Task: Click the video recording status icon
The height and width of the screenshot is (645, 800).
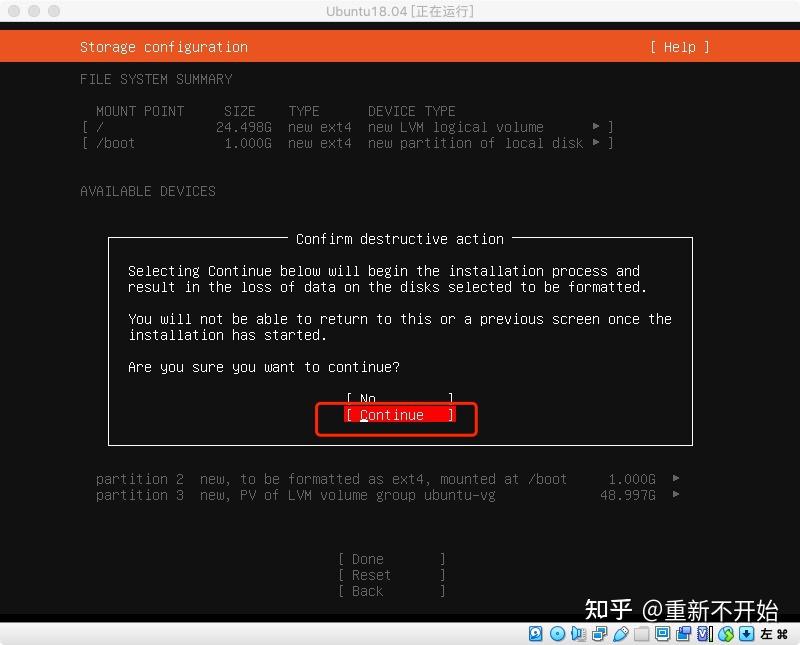Action: [683, 634]
